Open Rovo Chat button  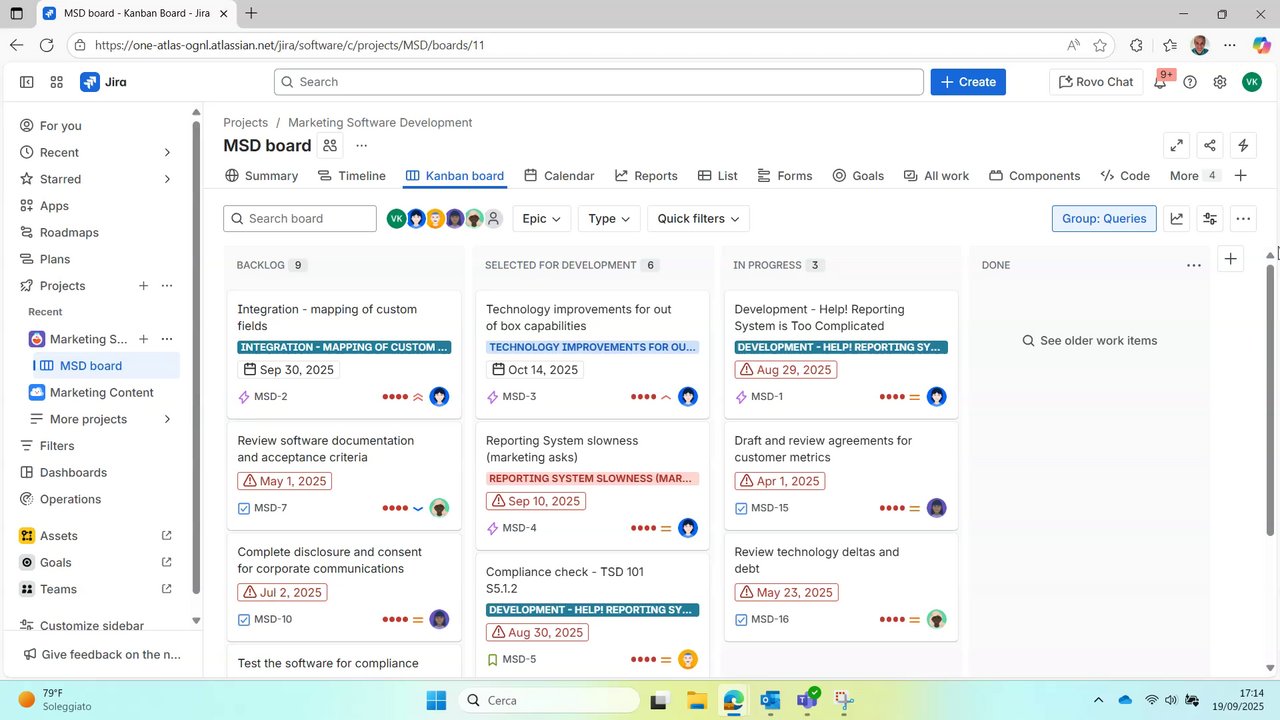pos(1096,82)
